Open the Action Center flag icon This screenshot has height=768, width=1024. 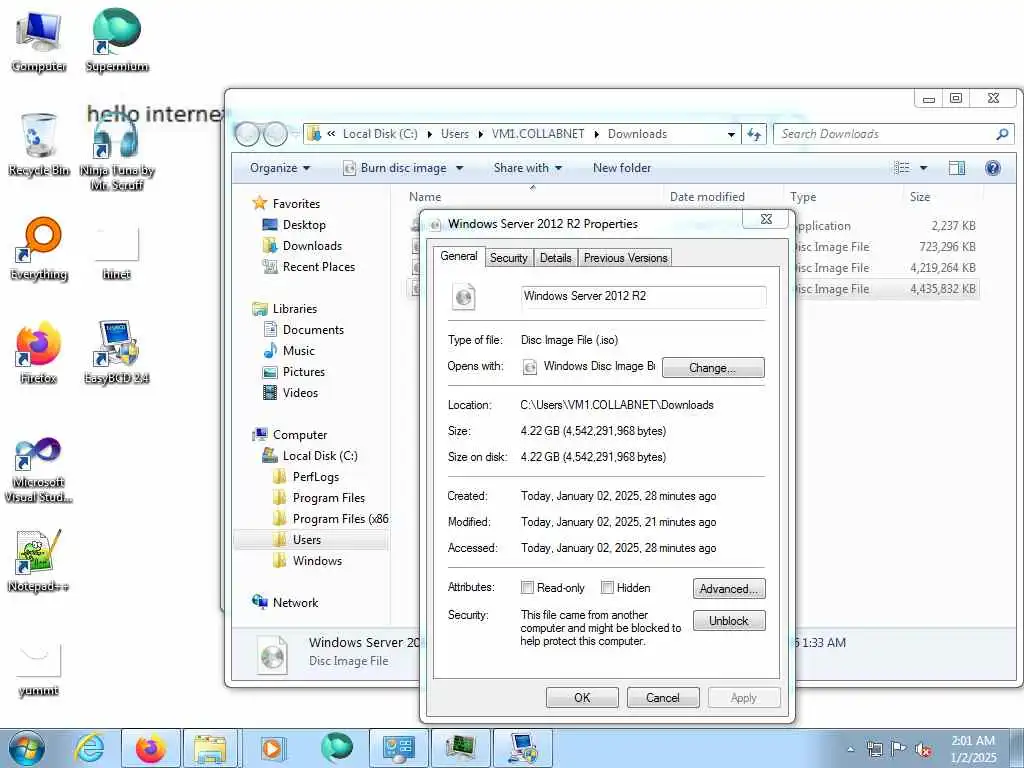[899, 750]
